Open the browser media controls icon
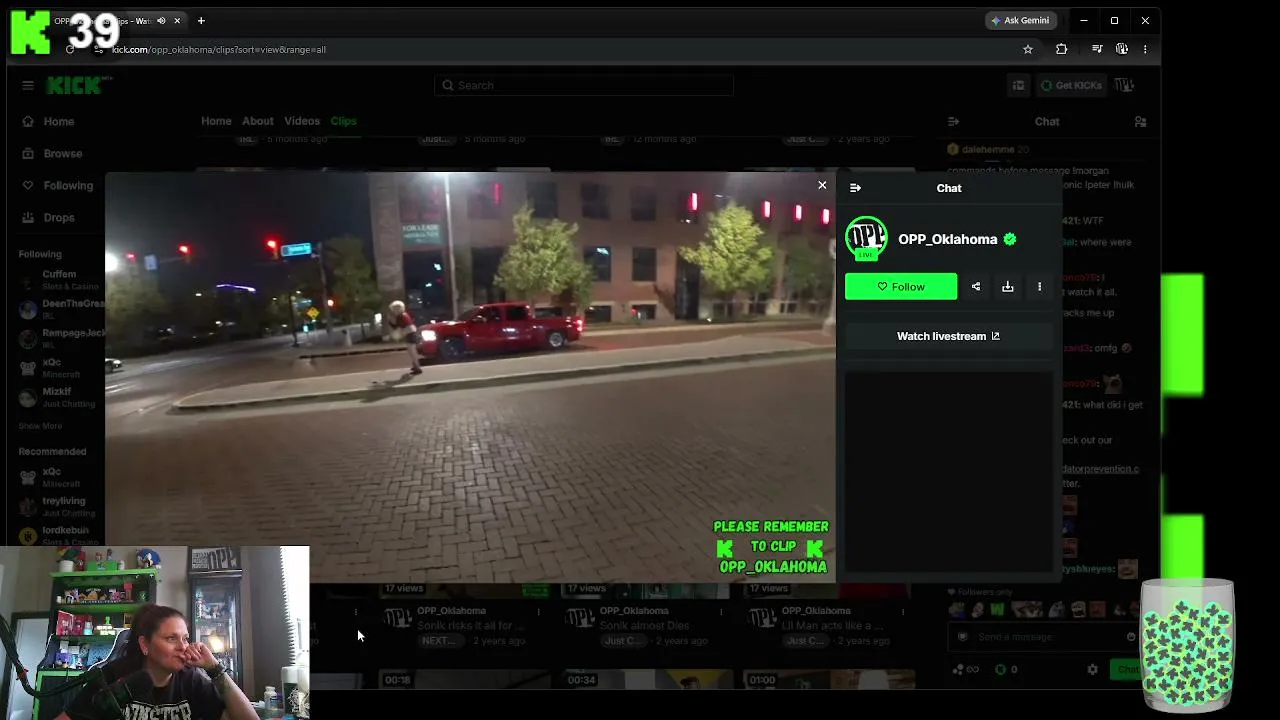 [1097, 49]
